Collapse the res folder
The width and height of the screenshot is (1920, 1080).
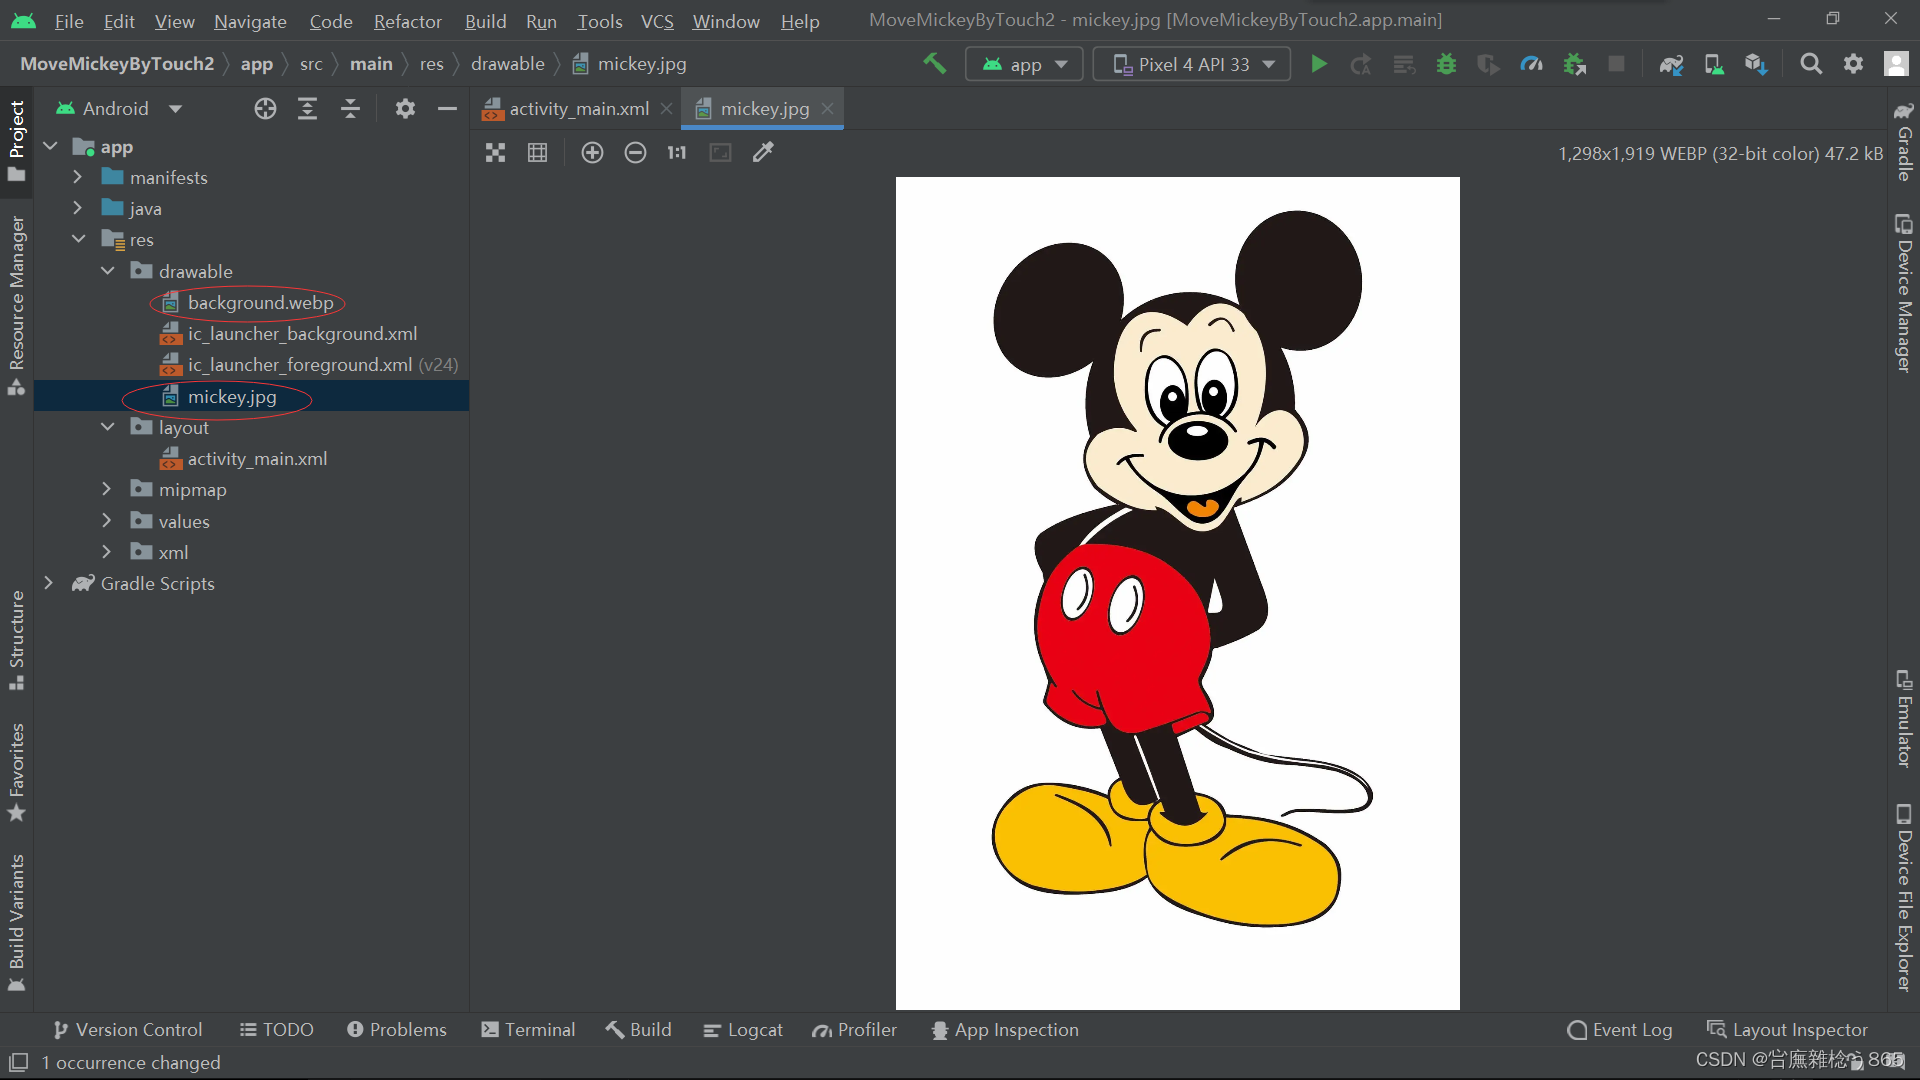coord(78,239)
